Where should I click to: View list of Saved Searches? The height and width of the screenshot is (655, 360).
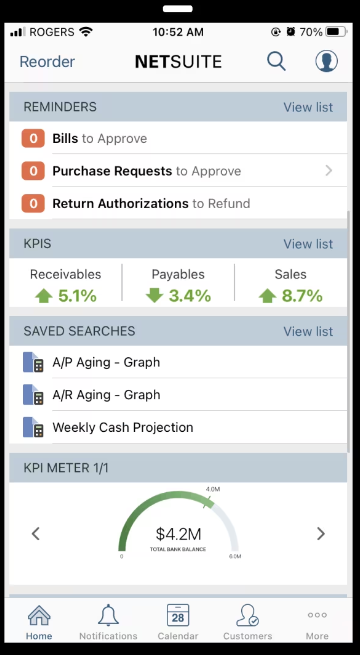308,331
